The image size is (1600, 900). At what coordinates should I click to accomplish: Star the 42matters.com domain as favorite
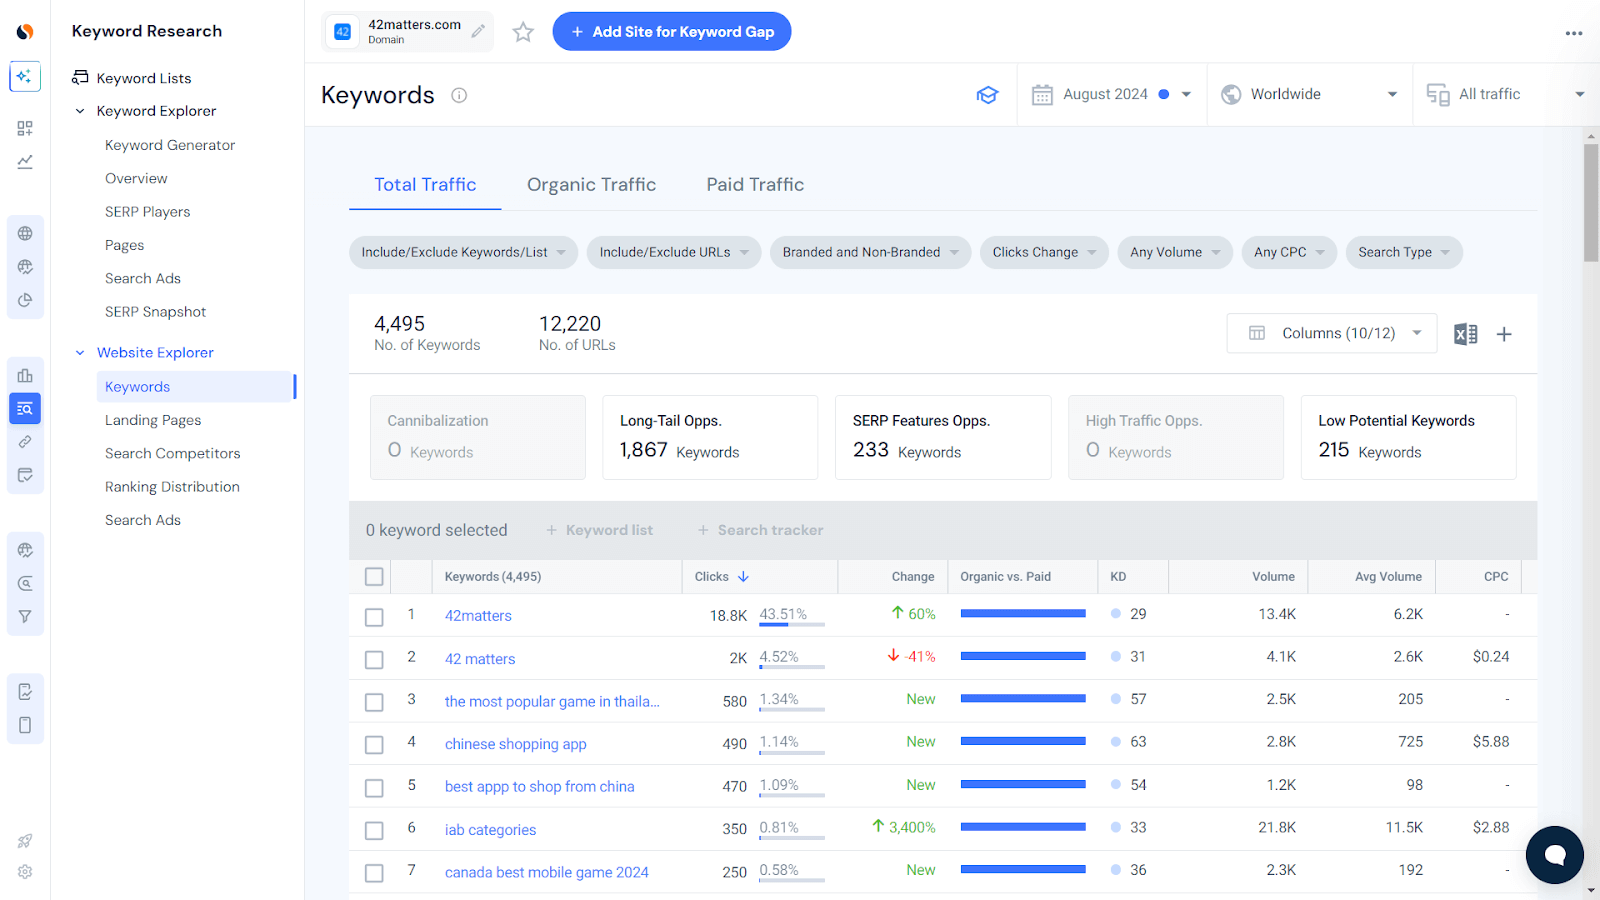pyautogui.click(x=522, y=31)
